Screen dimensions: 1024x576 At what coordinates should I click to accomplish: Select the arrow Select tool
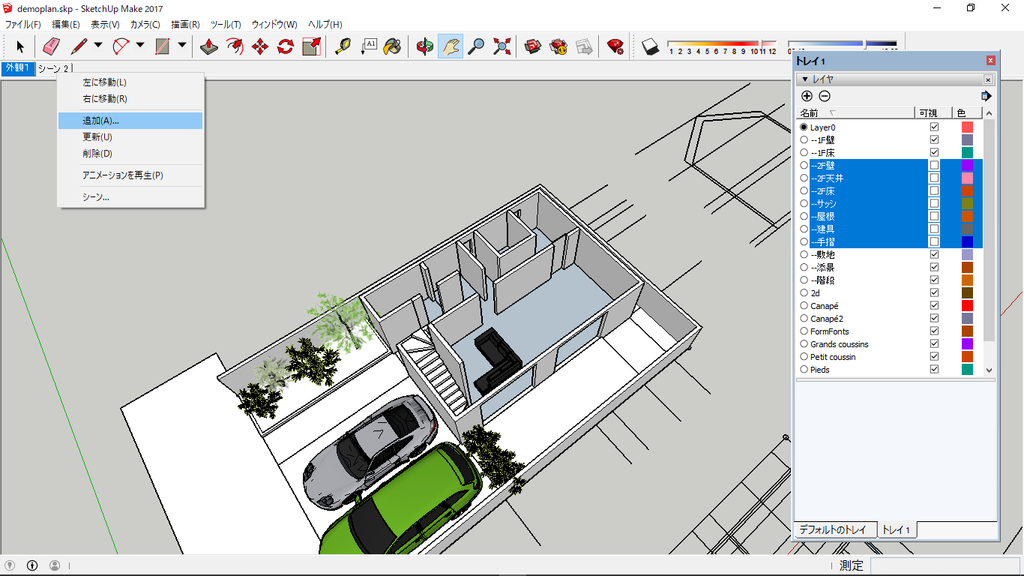[x=20, y=47]
